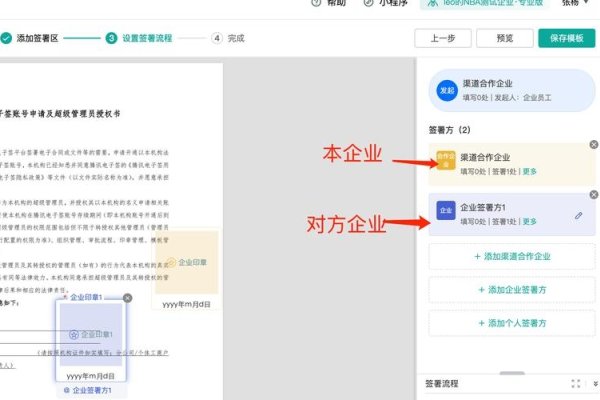This screenshot has width=600, height=400.
Task: Click date field under yellow 企业印章
Action: pyautogui.click(x=186, y=305)
